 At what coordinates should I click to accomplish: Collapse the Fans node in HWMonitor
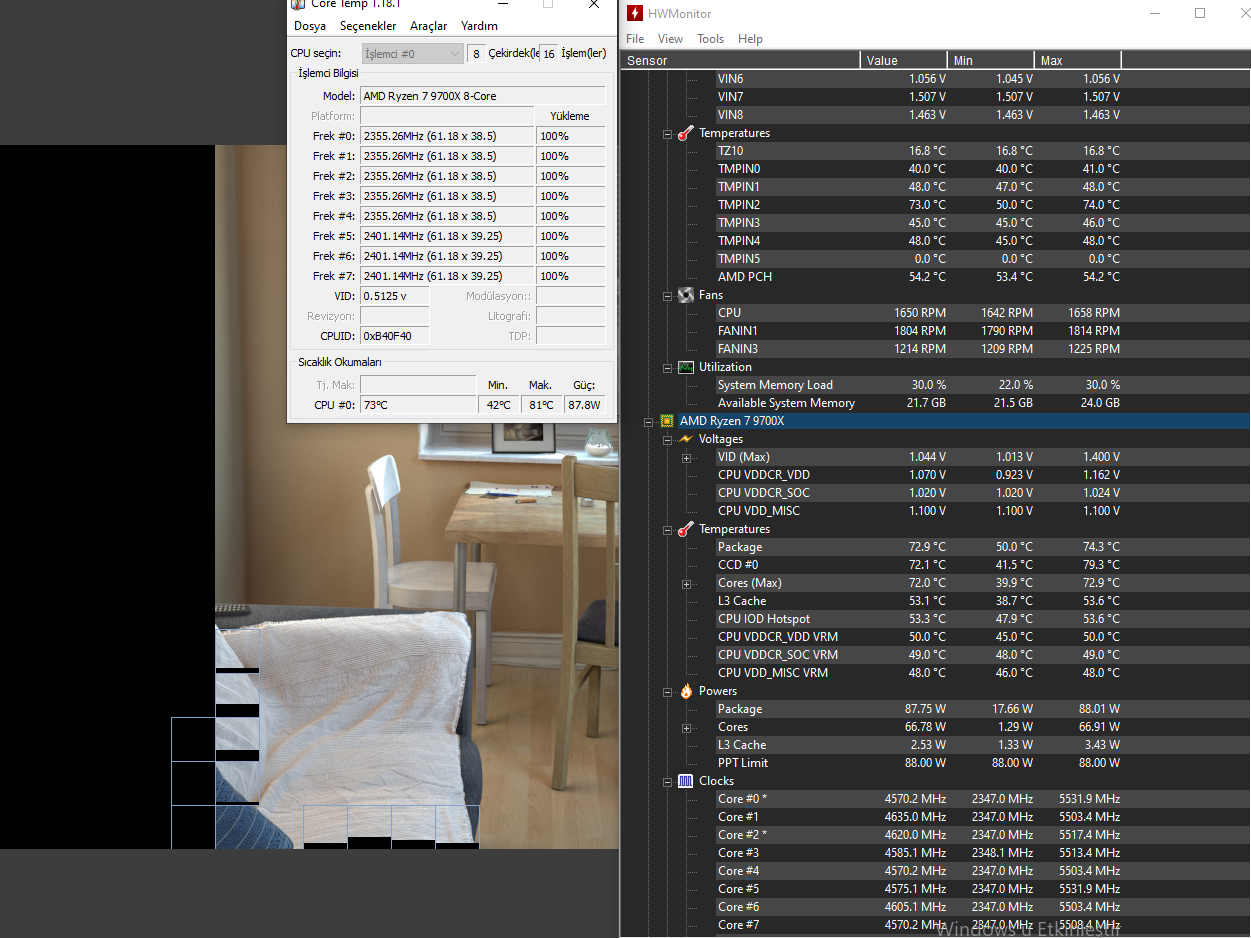[668, 296]
